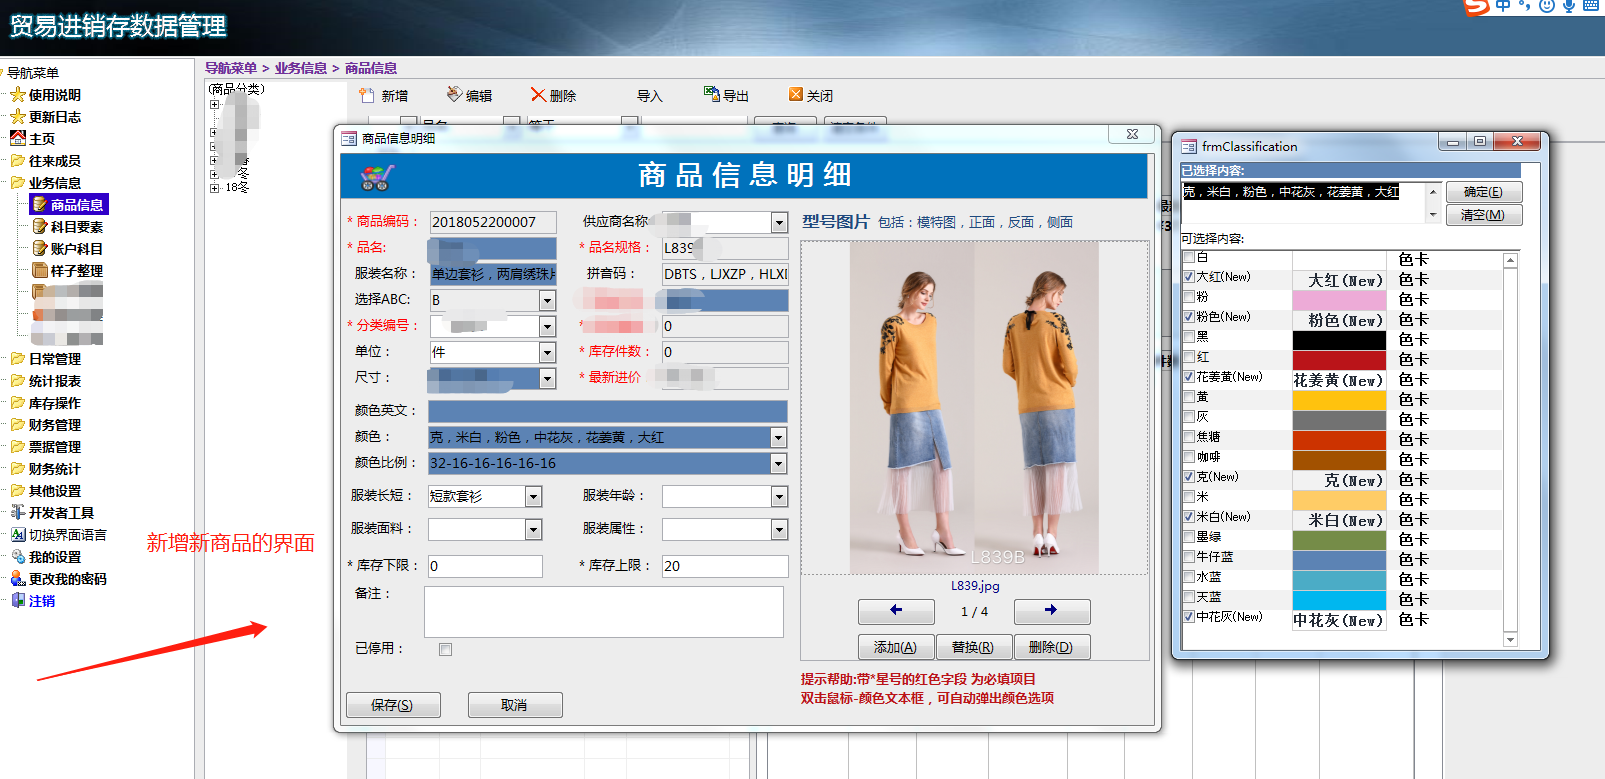Open 分类编号 dropdown arrow
The image size is (1605, 779).
pyautogui.click(x=547, y=326)
